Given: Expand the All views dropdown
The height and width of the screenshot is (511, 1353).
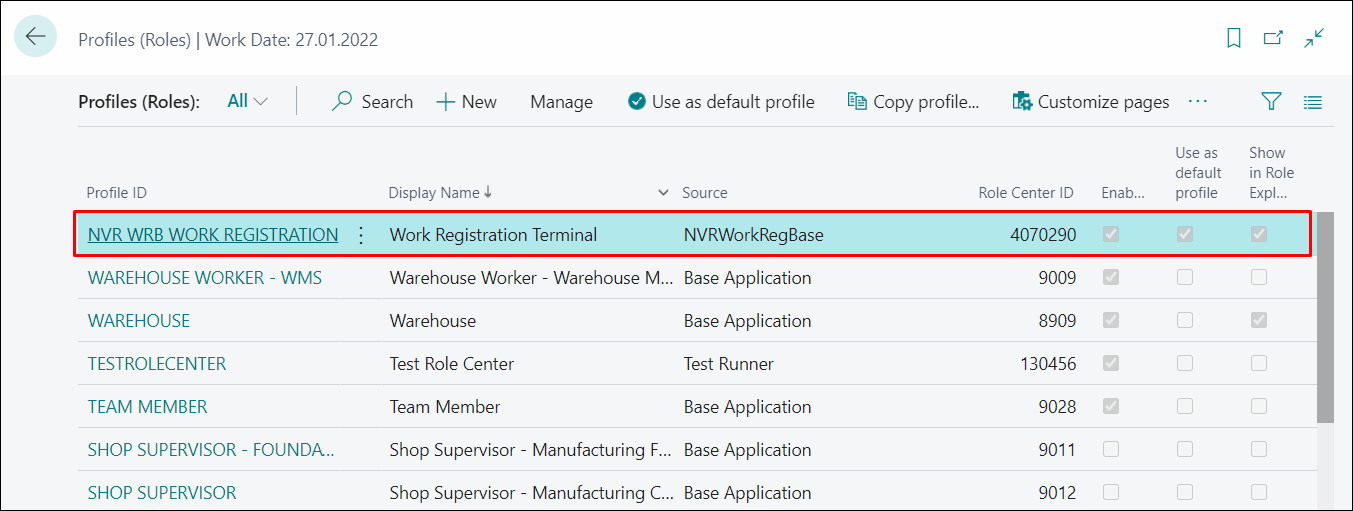Looking at the screenshot, I should 247,101.
